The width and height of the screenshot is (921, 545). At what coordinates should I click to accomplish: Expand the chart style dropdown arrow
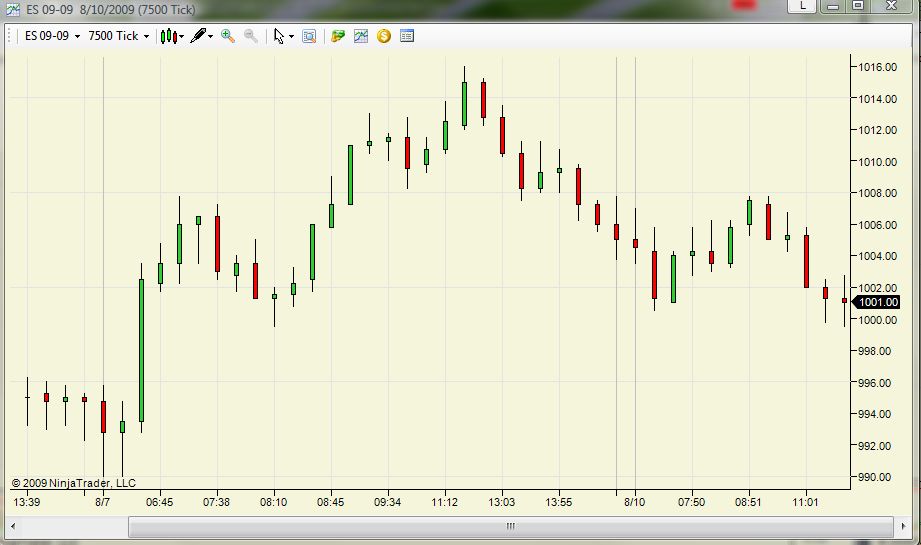point(181,36)
